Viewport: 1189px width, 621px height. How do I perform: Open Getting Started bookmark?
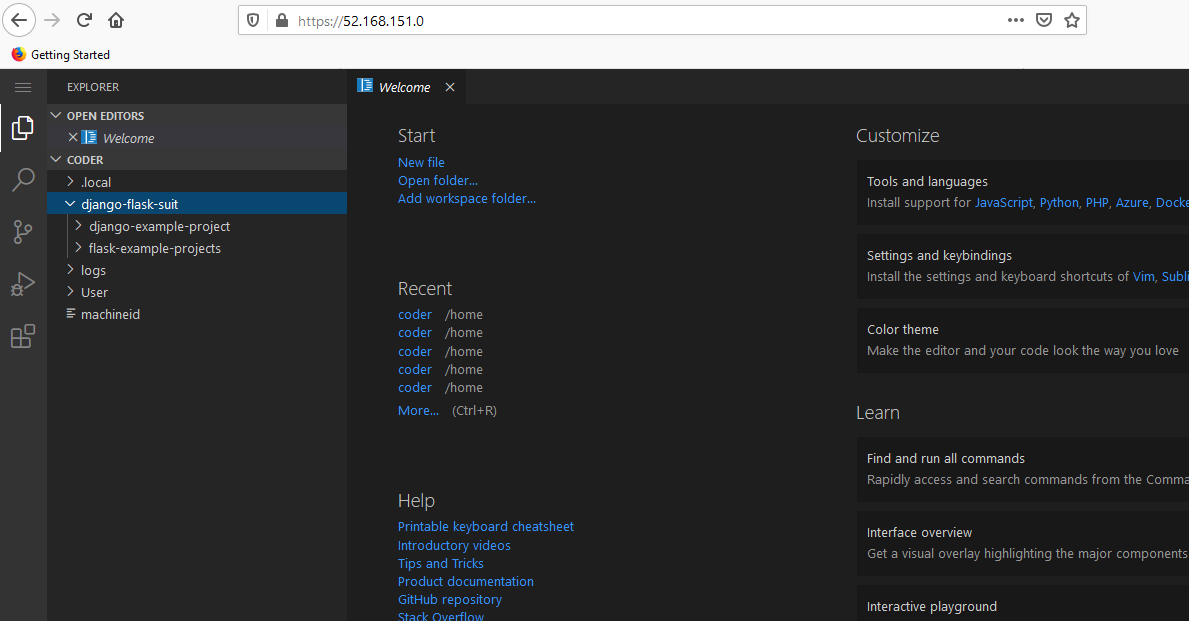click(61, 55)
